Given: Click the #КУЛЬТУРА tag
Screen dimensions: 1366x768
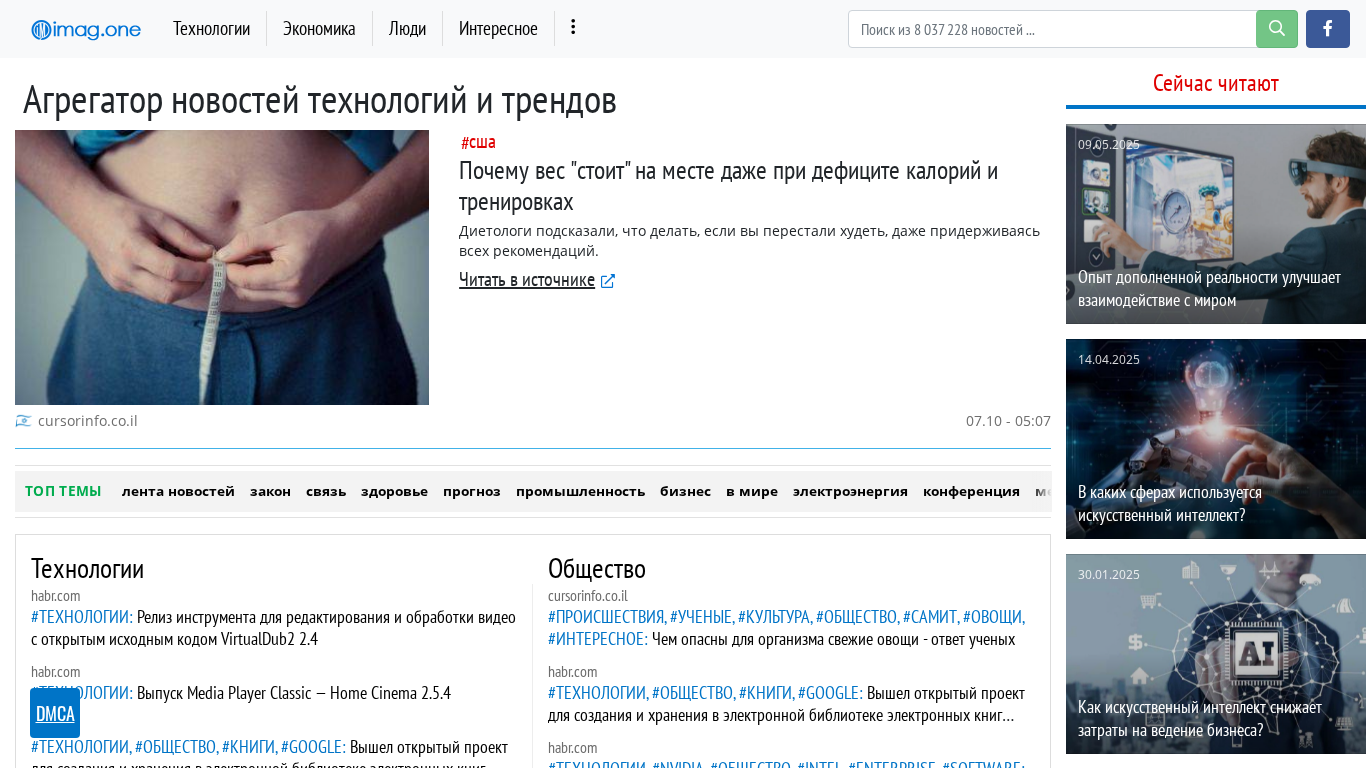Looking at the screenshot, I should point(775,617).
